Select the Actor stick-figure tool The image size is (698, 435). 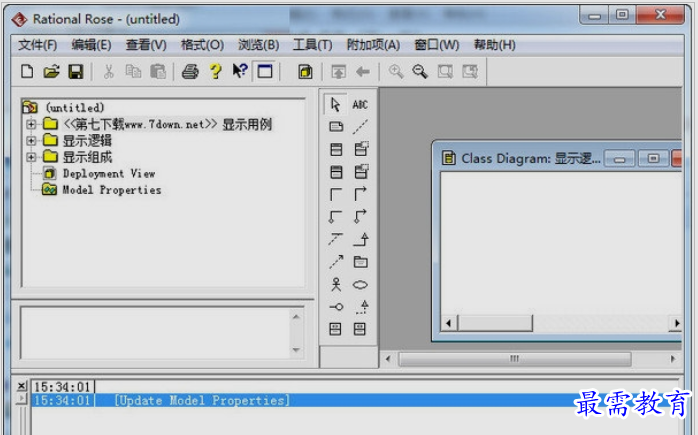pyautogui.click(x=336, y=285)
